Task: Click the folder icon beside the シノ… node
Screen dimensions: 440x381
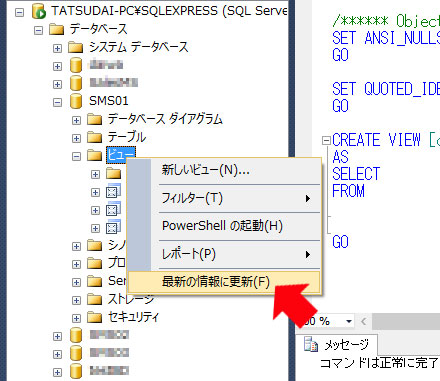Action: (x=95, y=245)
